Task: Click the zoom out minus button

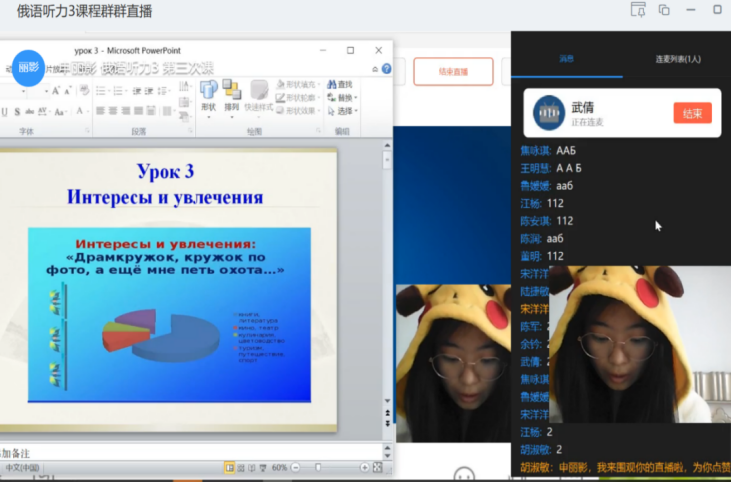Action: [296, 467]
